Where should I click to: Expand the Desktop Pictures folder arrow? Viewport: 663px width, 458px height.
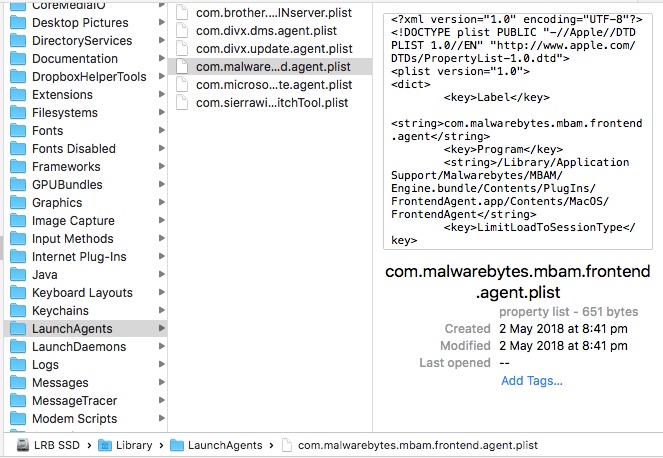(162, 22)
